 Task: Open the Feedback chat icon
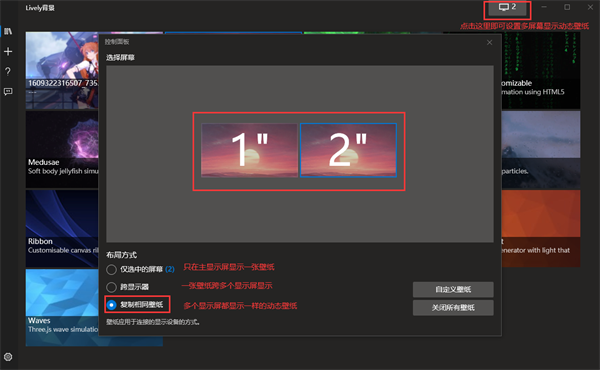pos(8,91)
